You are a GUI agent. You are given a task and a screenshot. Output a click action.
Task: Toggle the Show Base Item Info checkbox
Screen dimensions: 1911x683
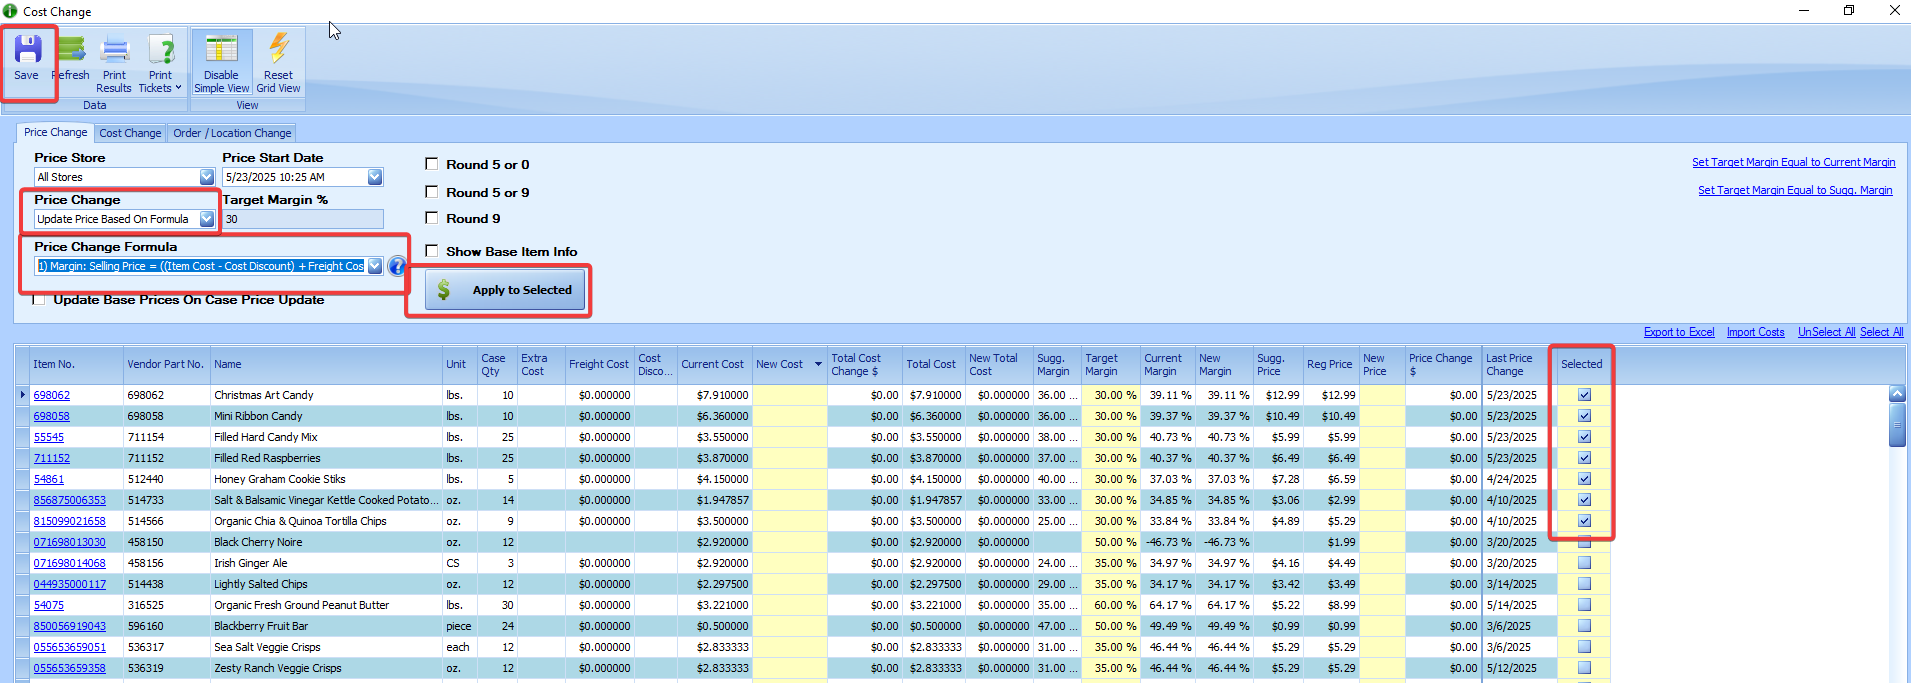[x=432, y=251]
